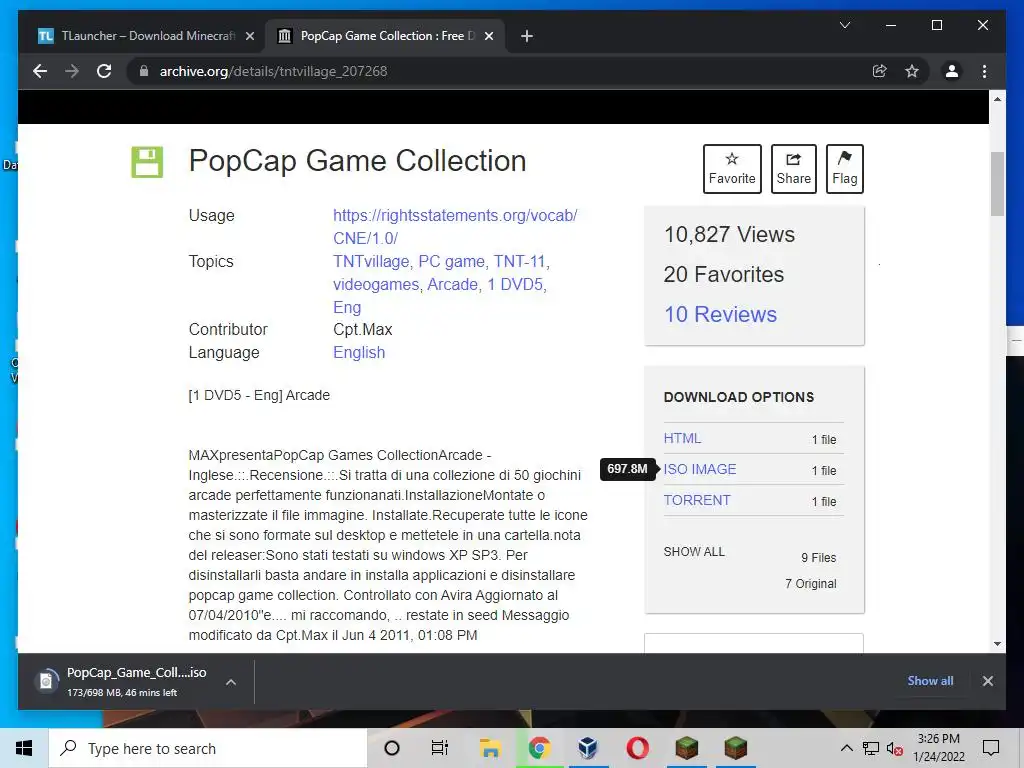Select the PopCap Game Collection tab
The height and width of the screenshot is (768, 1024).
click(x=385, y=36)
